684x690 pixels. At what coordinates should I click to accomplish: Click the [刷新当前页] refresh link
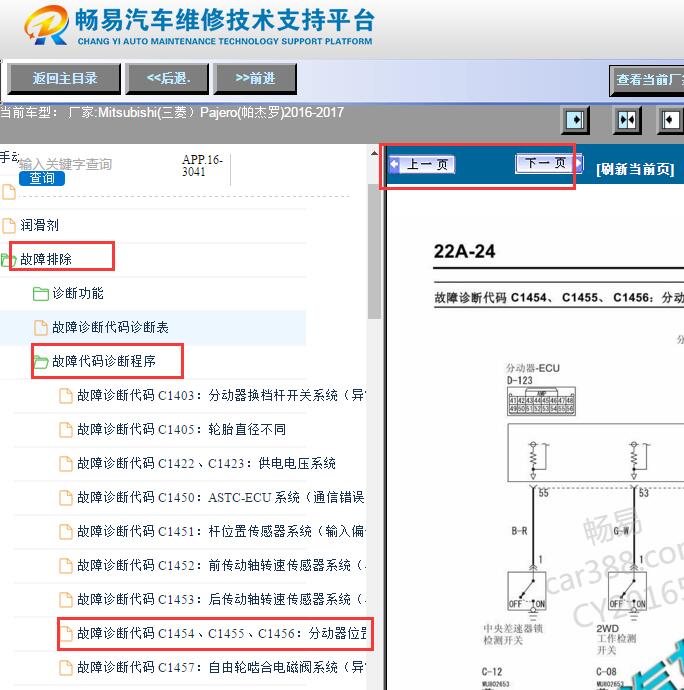635,169
